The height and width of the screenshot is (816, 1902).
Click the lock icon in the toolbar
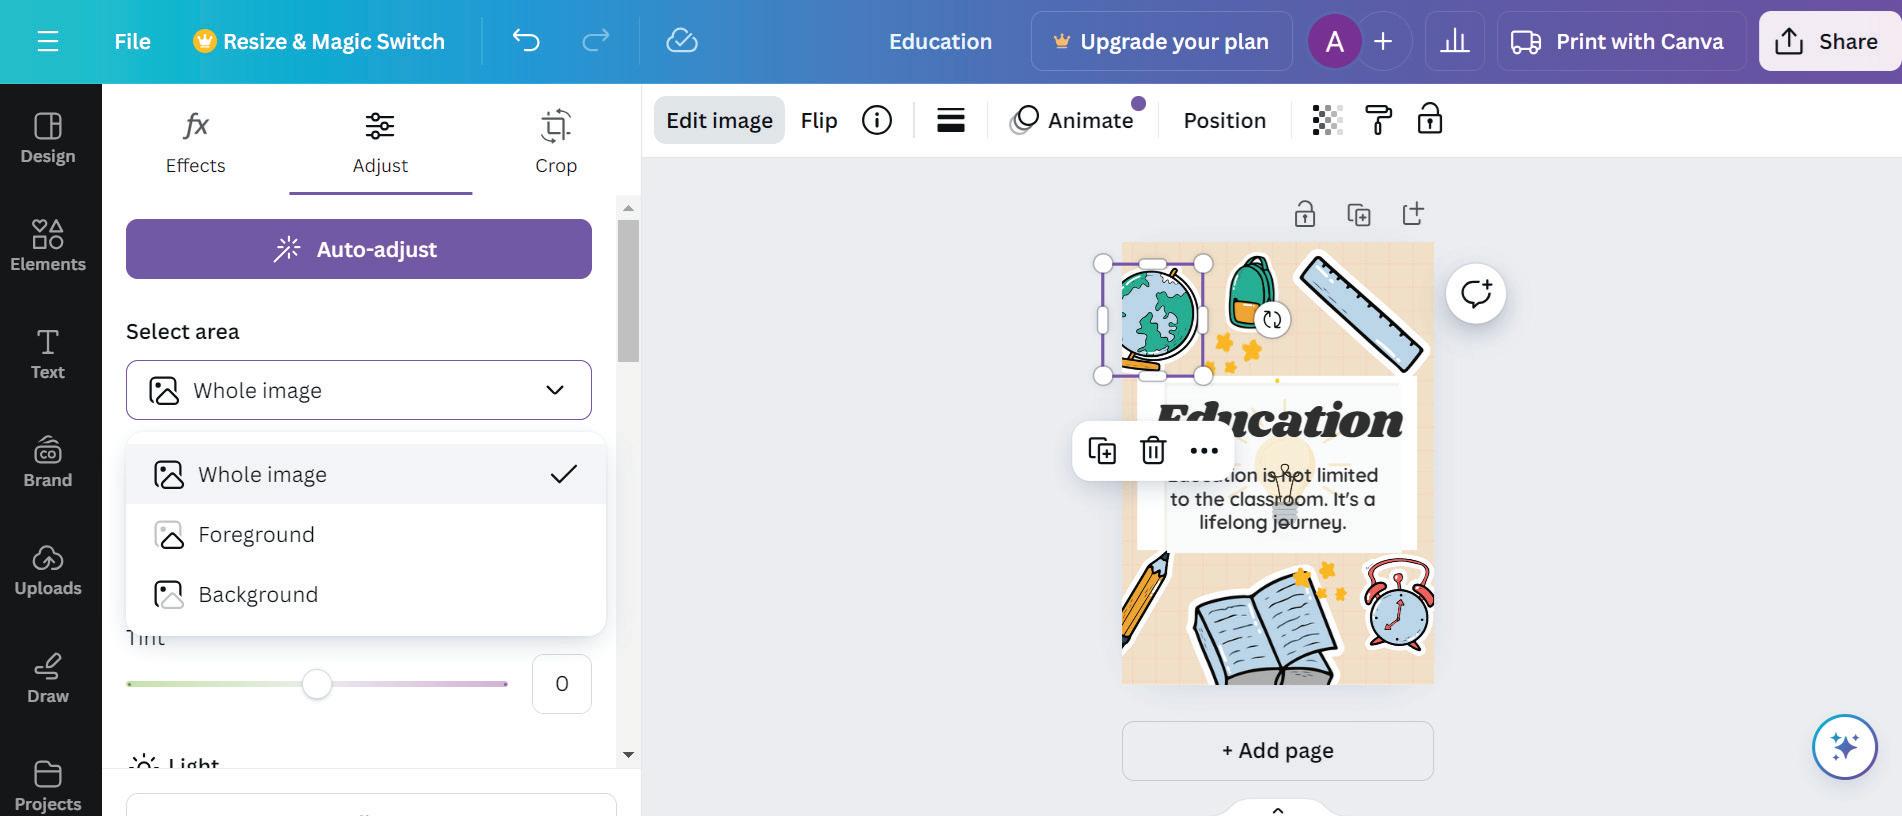1430,119
